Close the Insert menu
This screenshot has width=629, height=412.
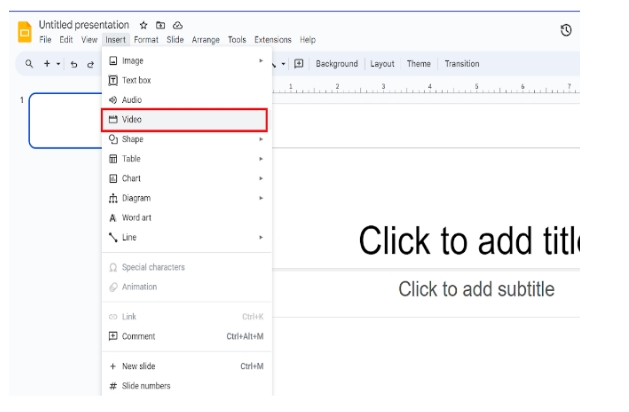116,40
